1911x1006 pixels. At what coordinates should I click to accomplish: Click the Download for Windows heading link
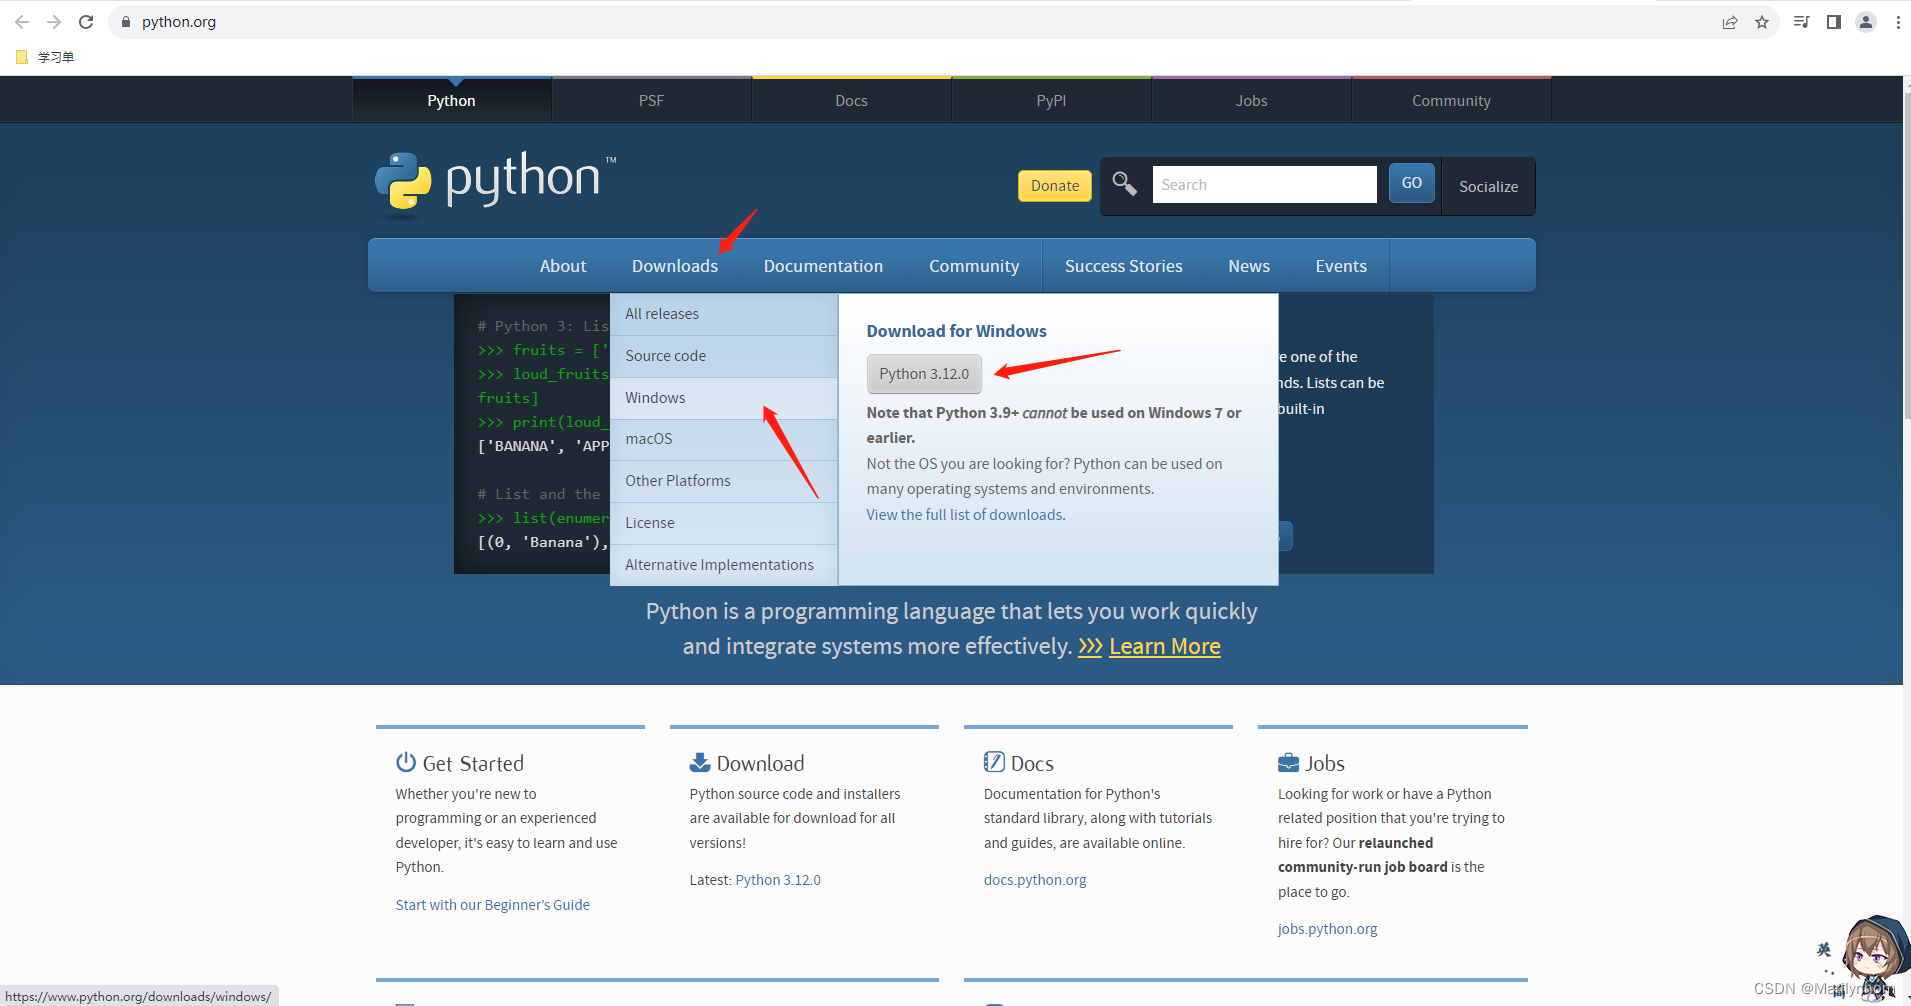point(956,331)
